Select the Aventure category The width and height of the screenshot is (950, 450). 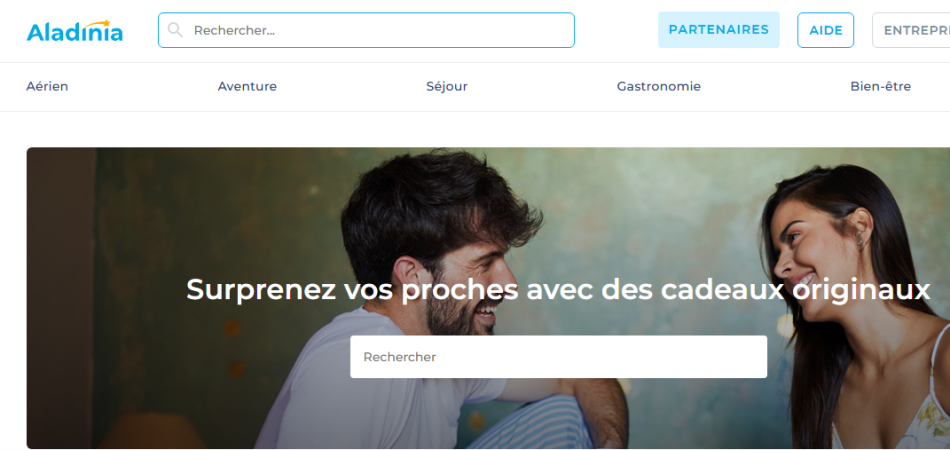247,86
